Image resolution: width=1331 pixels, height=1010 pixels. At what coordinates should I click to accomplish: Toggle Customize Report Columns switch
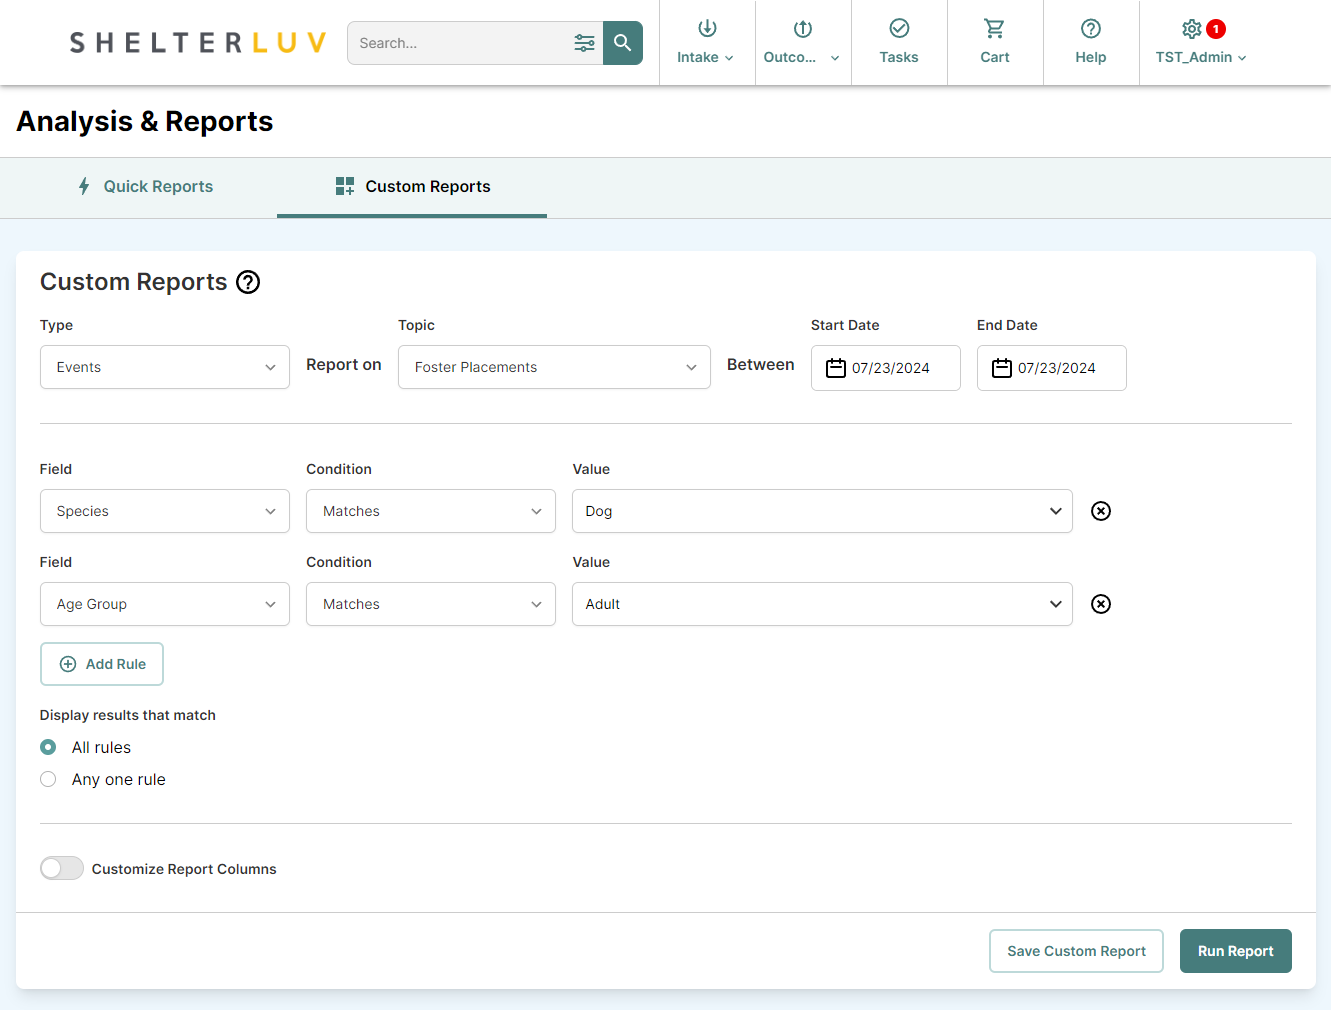62,868
